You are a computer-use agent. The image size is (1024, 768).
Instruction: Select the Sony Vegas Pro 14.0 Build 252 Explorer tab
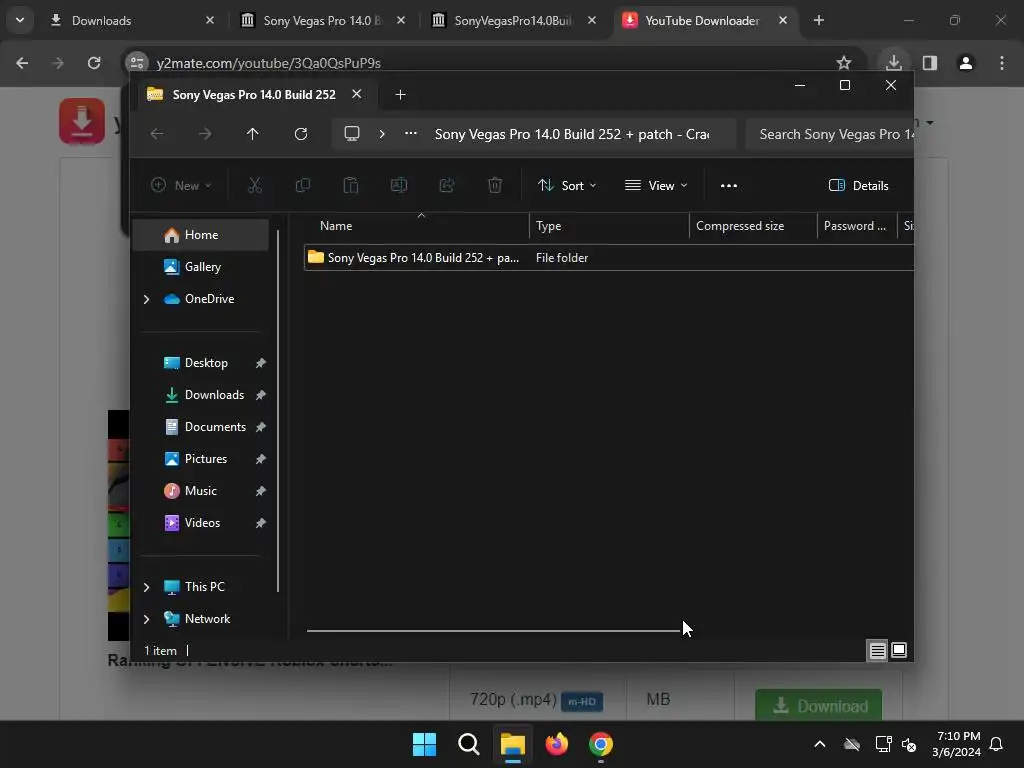(x=253, y=95)
